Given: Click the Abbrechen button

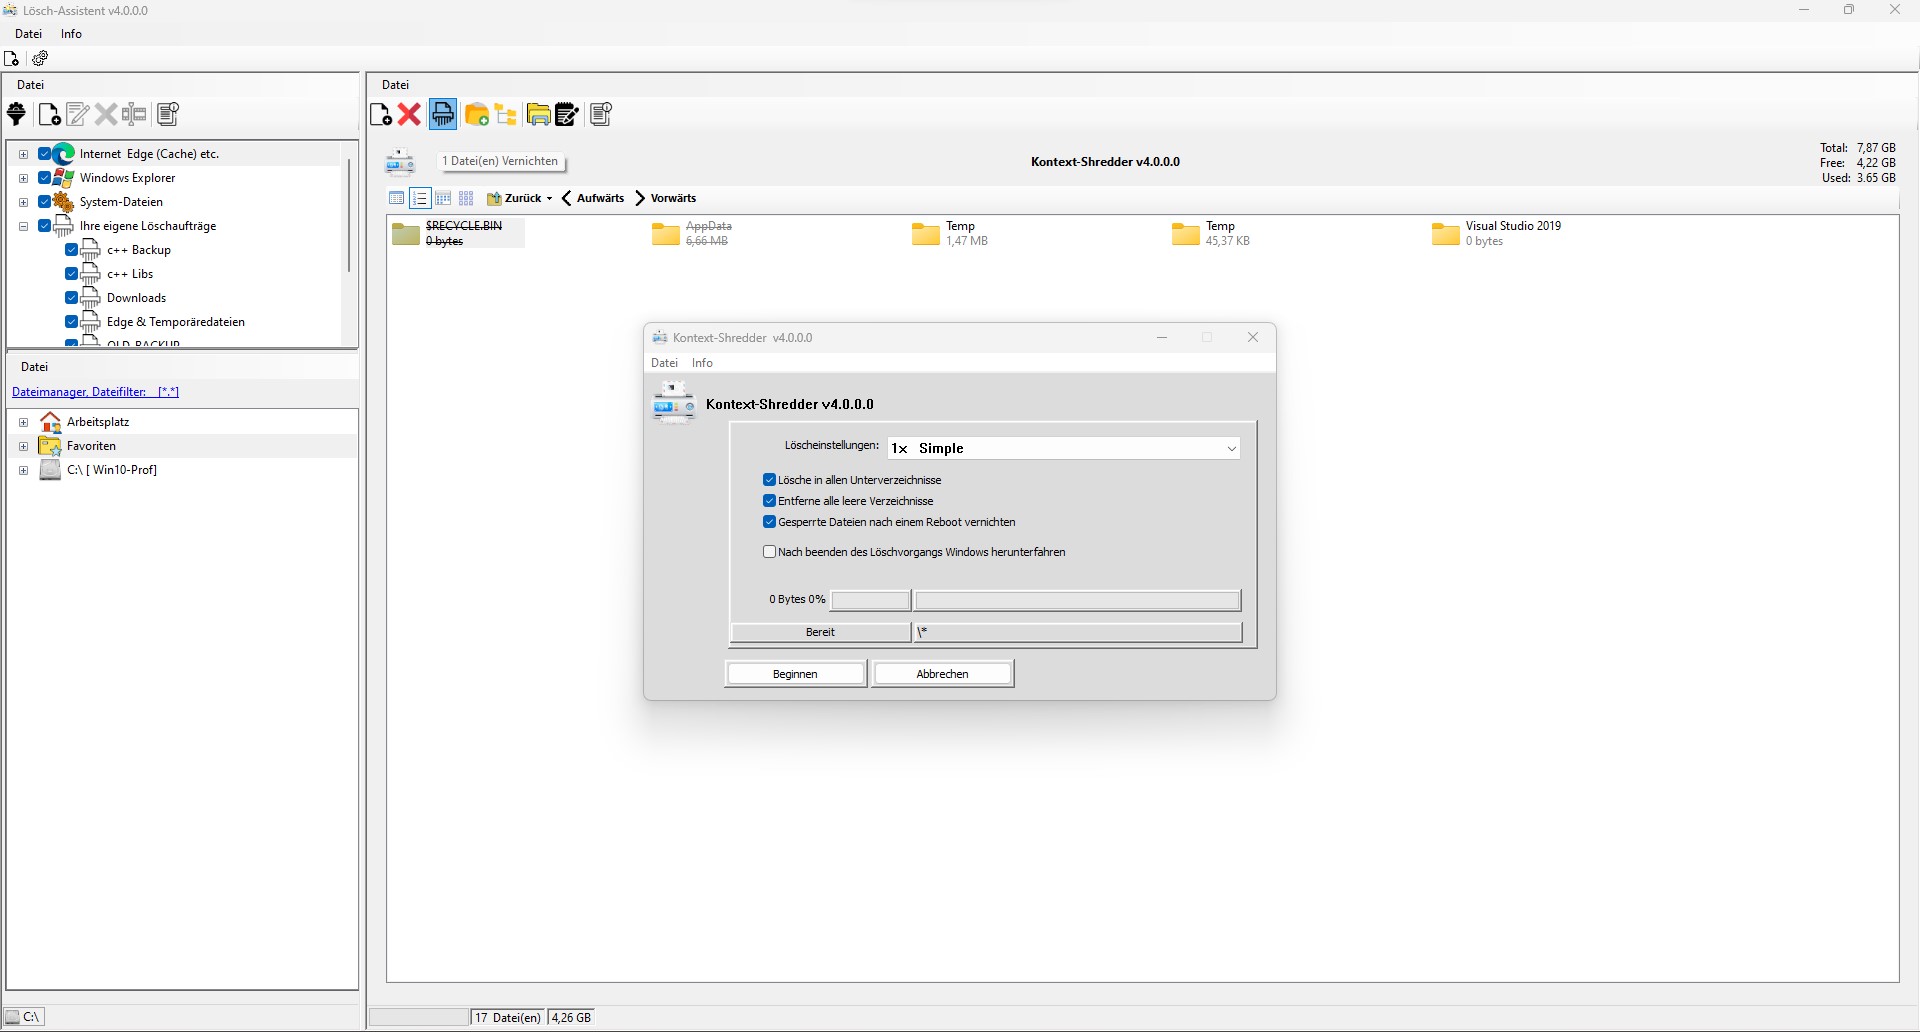Looking at the screenshot, I should [x=942, y=674].
